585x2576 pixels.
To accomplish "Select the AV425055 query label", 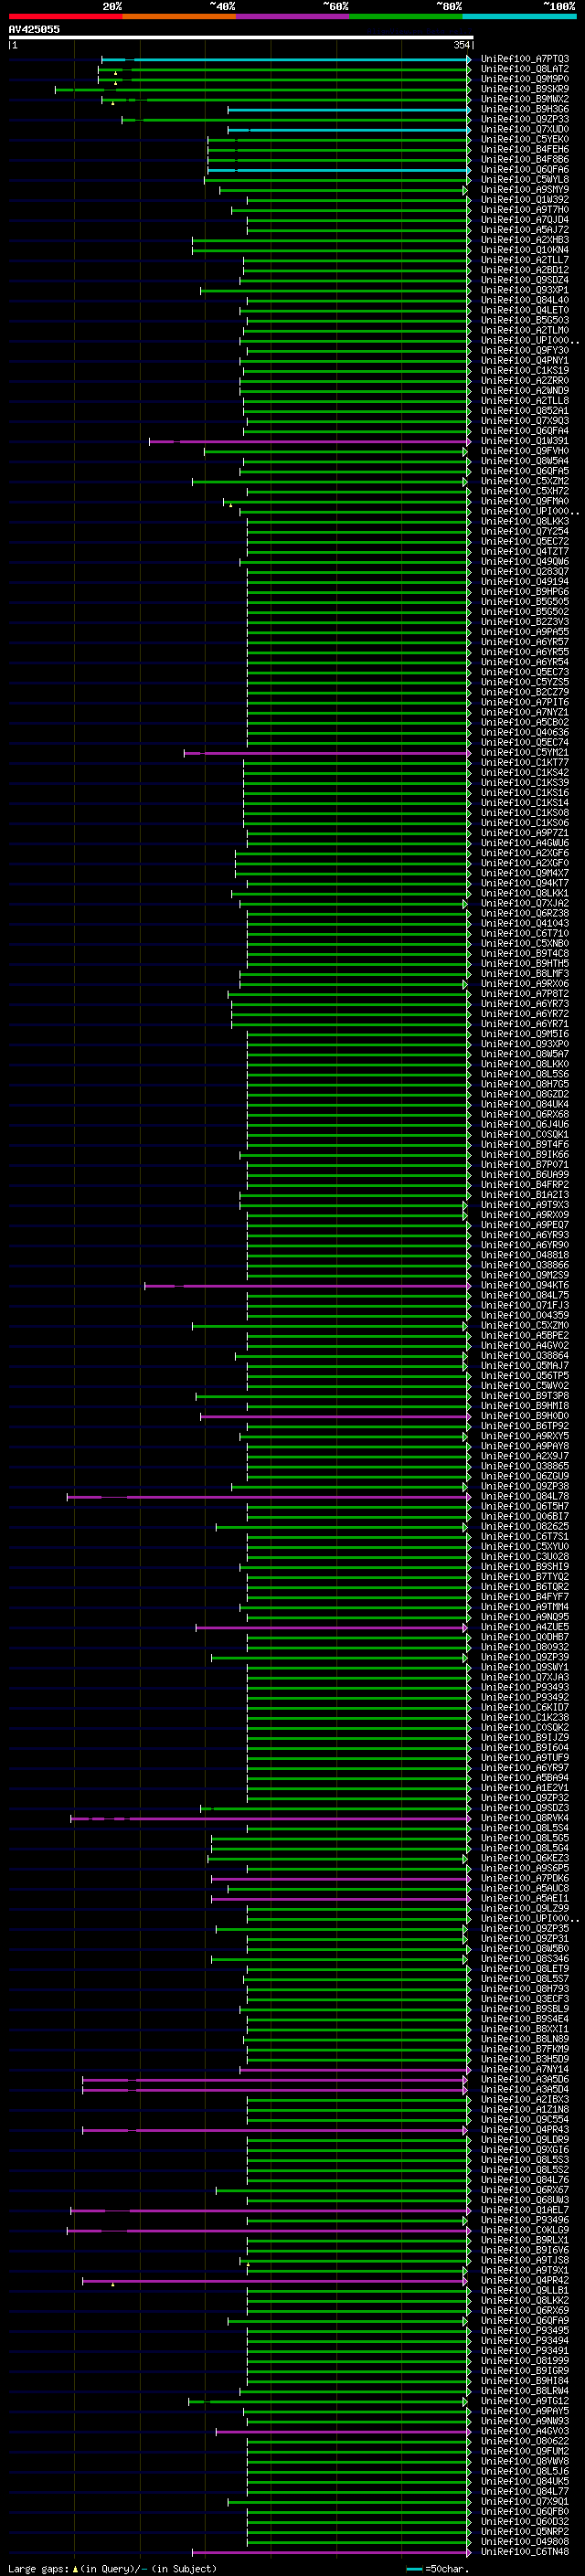I will pyautogui.click(x=34, y=29).
